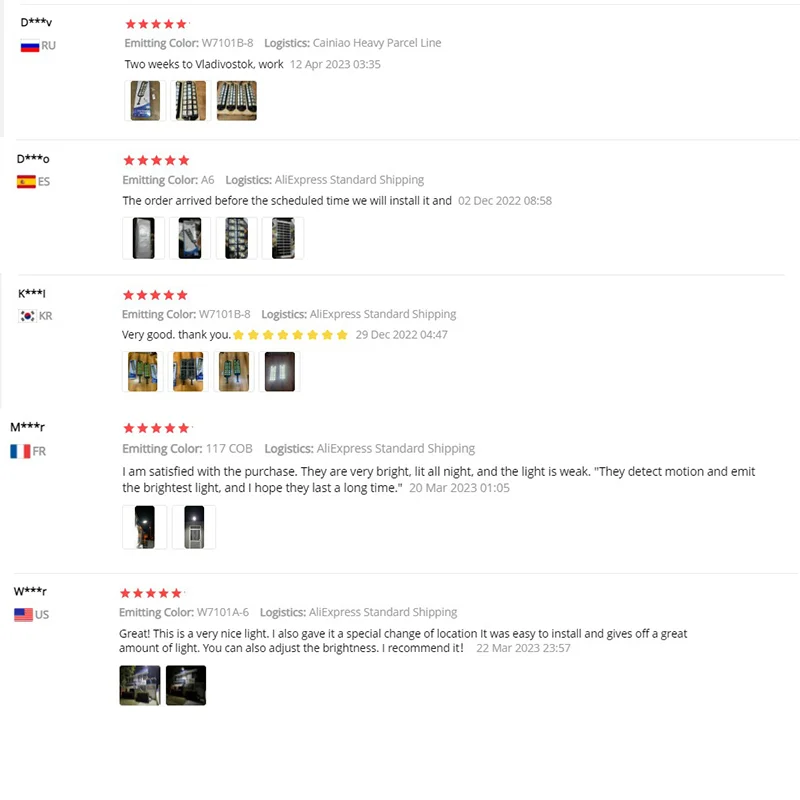The width and height of the screenshot is (800, 800).
Task: View second photo in K***l's review
Action: click(188, 371)
